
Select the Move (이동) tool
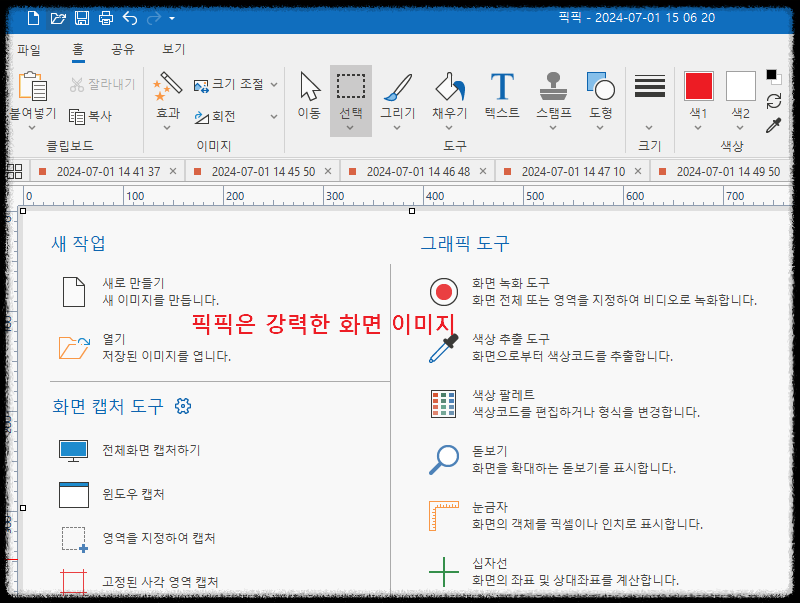[309, 95]
